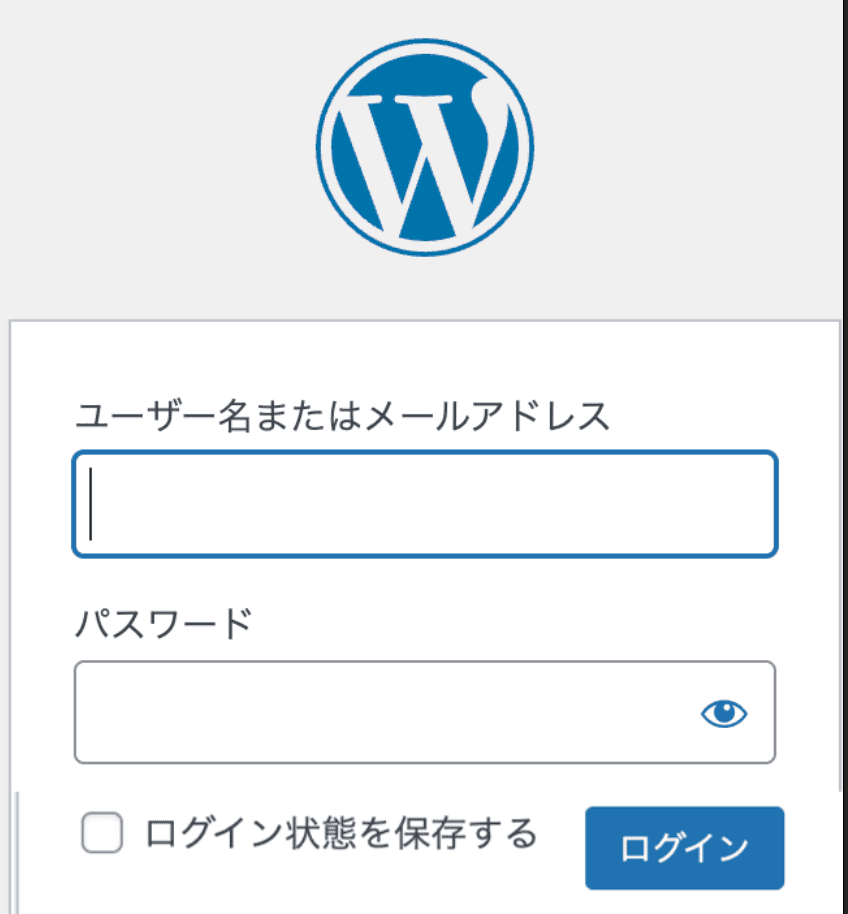Image resolution: width=848 pixels, height=914 pixels.
Task: Toggle password visibility eye button
Action: [x=724, y=713]
